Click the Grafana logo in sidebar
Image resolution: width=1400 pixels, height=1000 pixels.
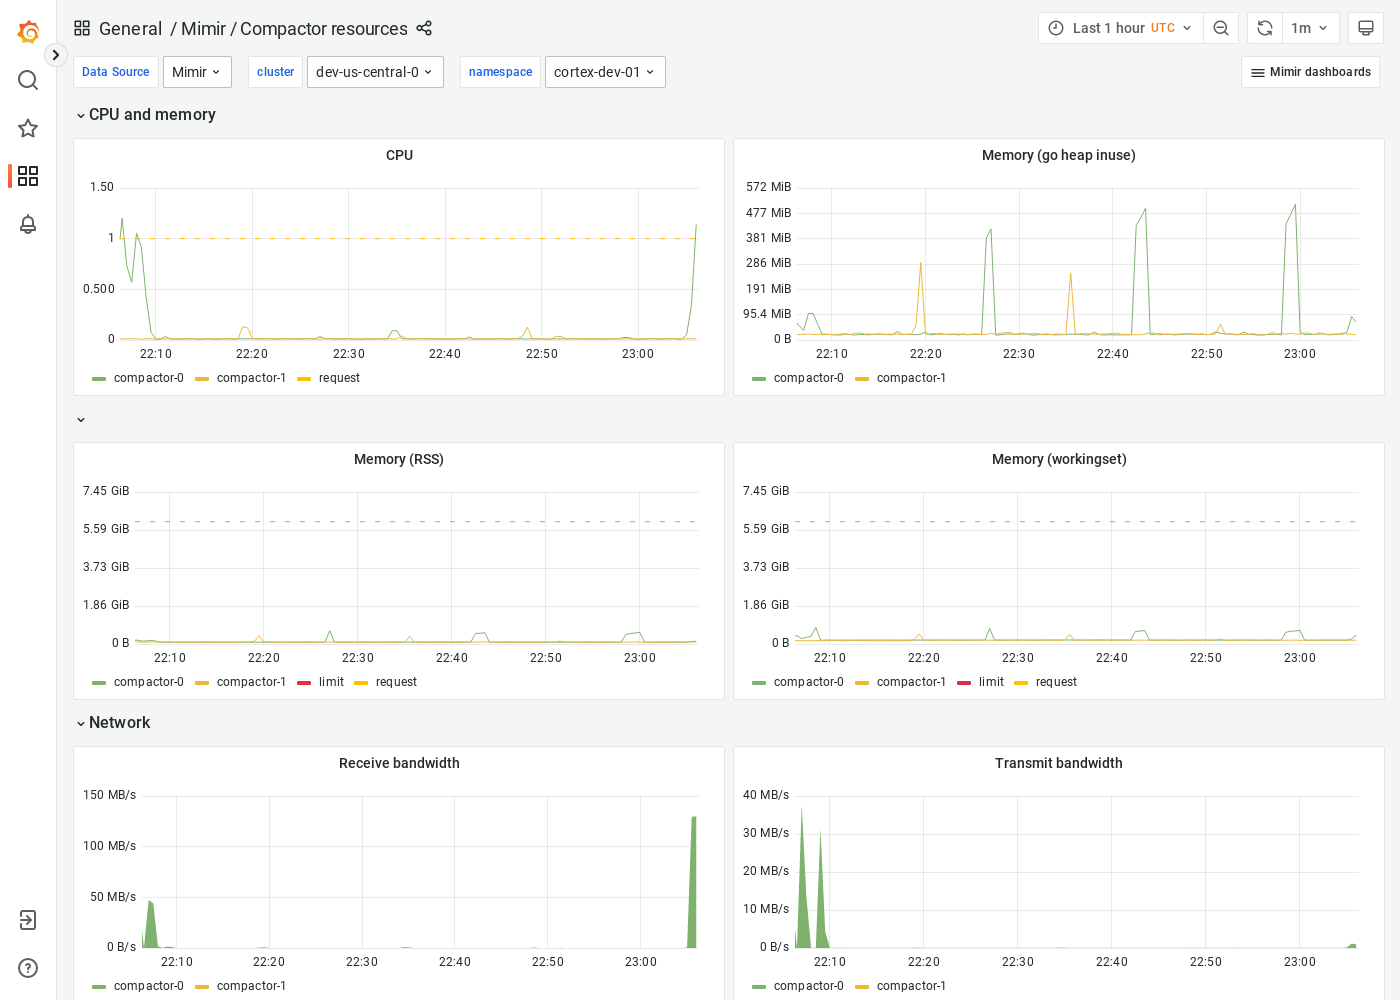tap(27, 31)
